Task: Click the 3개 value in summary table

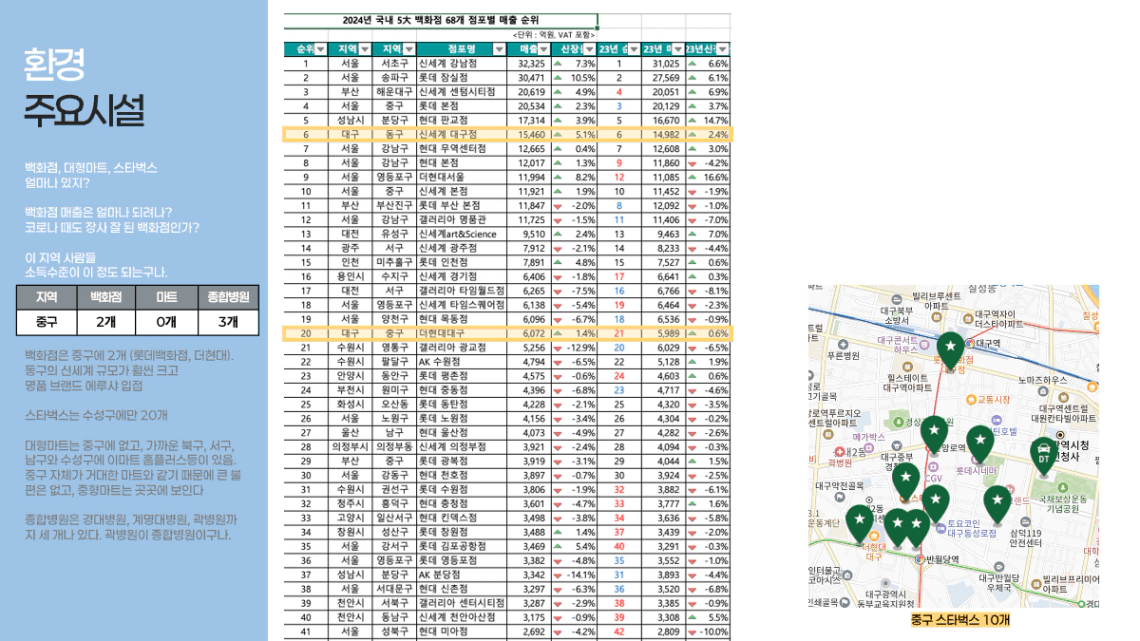Action: pyautogui.click(x=228, y=322)
